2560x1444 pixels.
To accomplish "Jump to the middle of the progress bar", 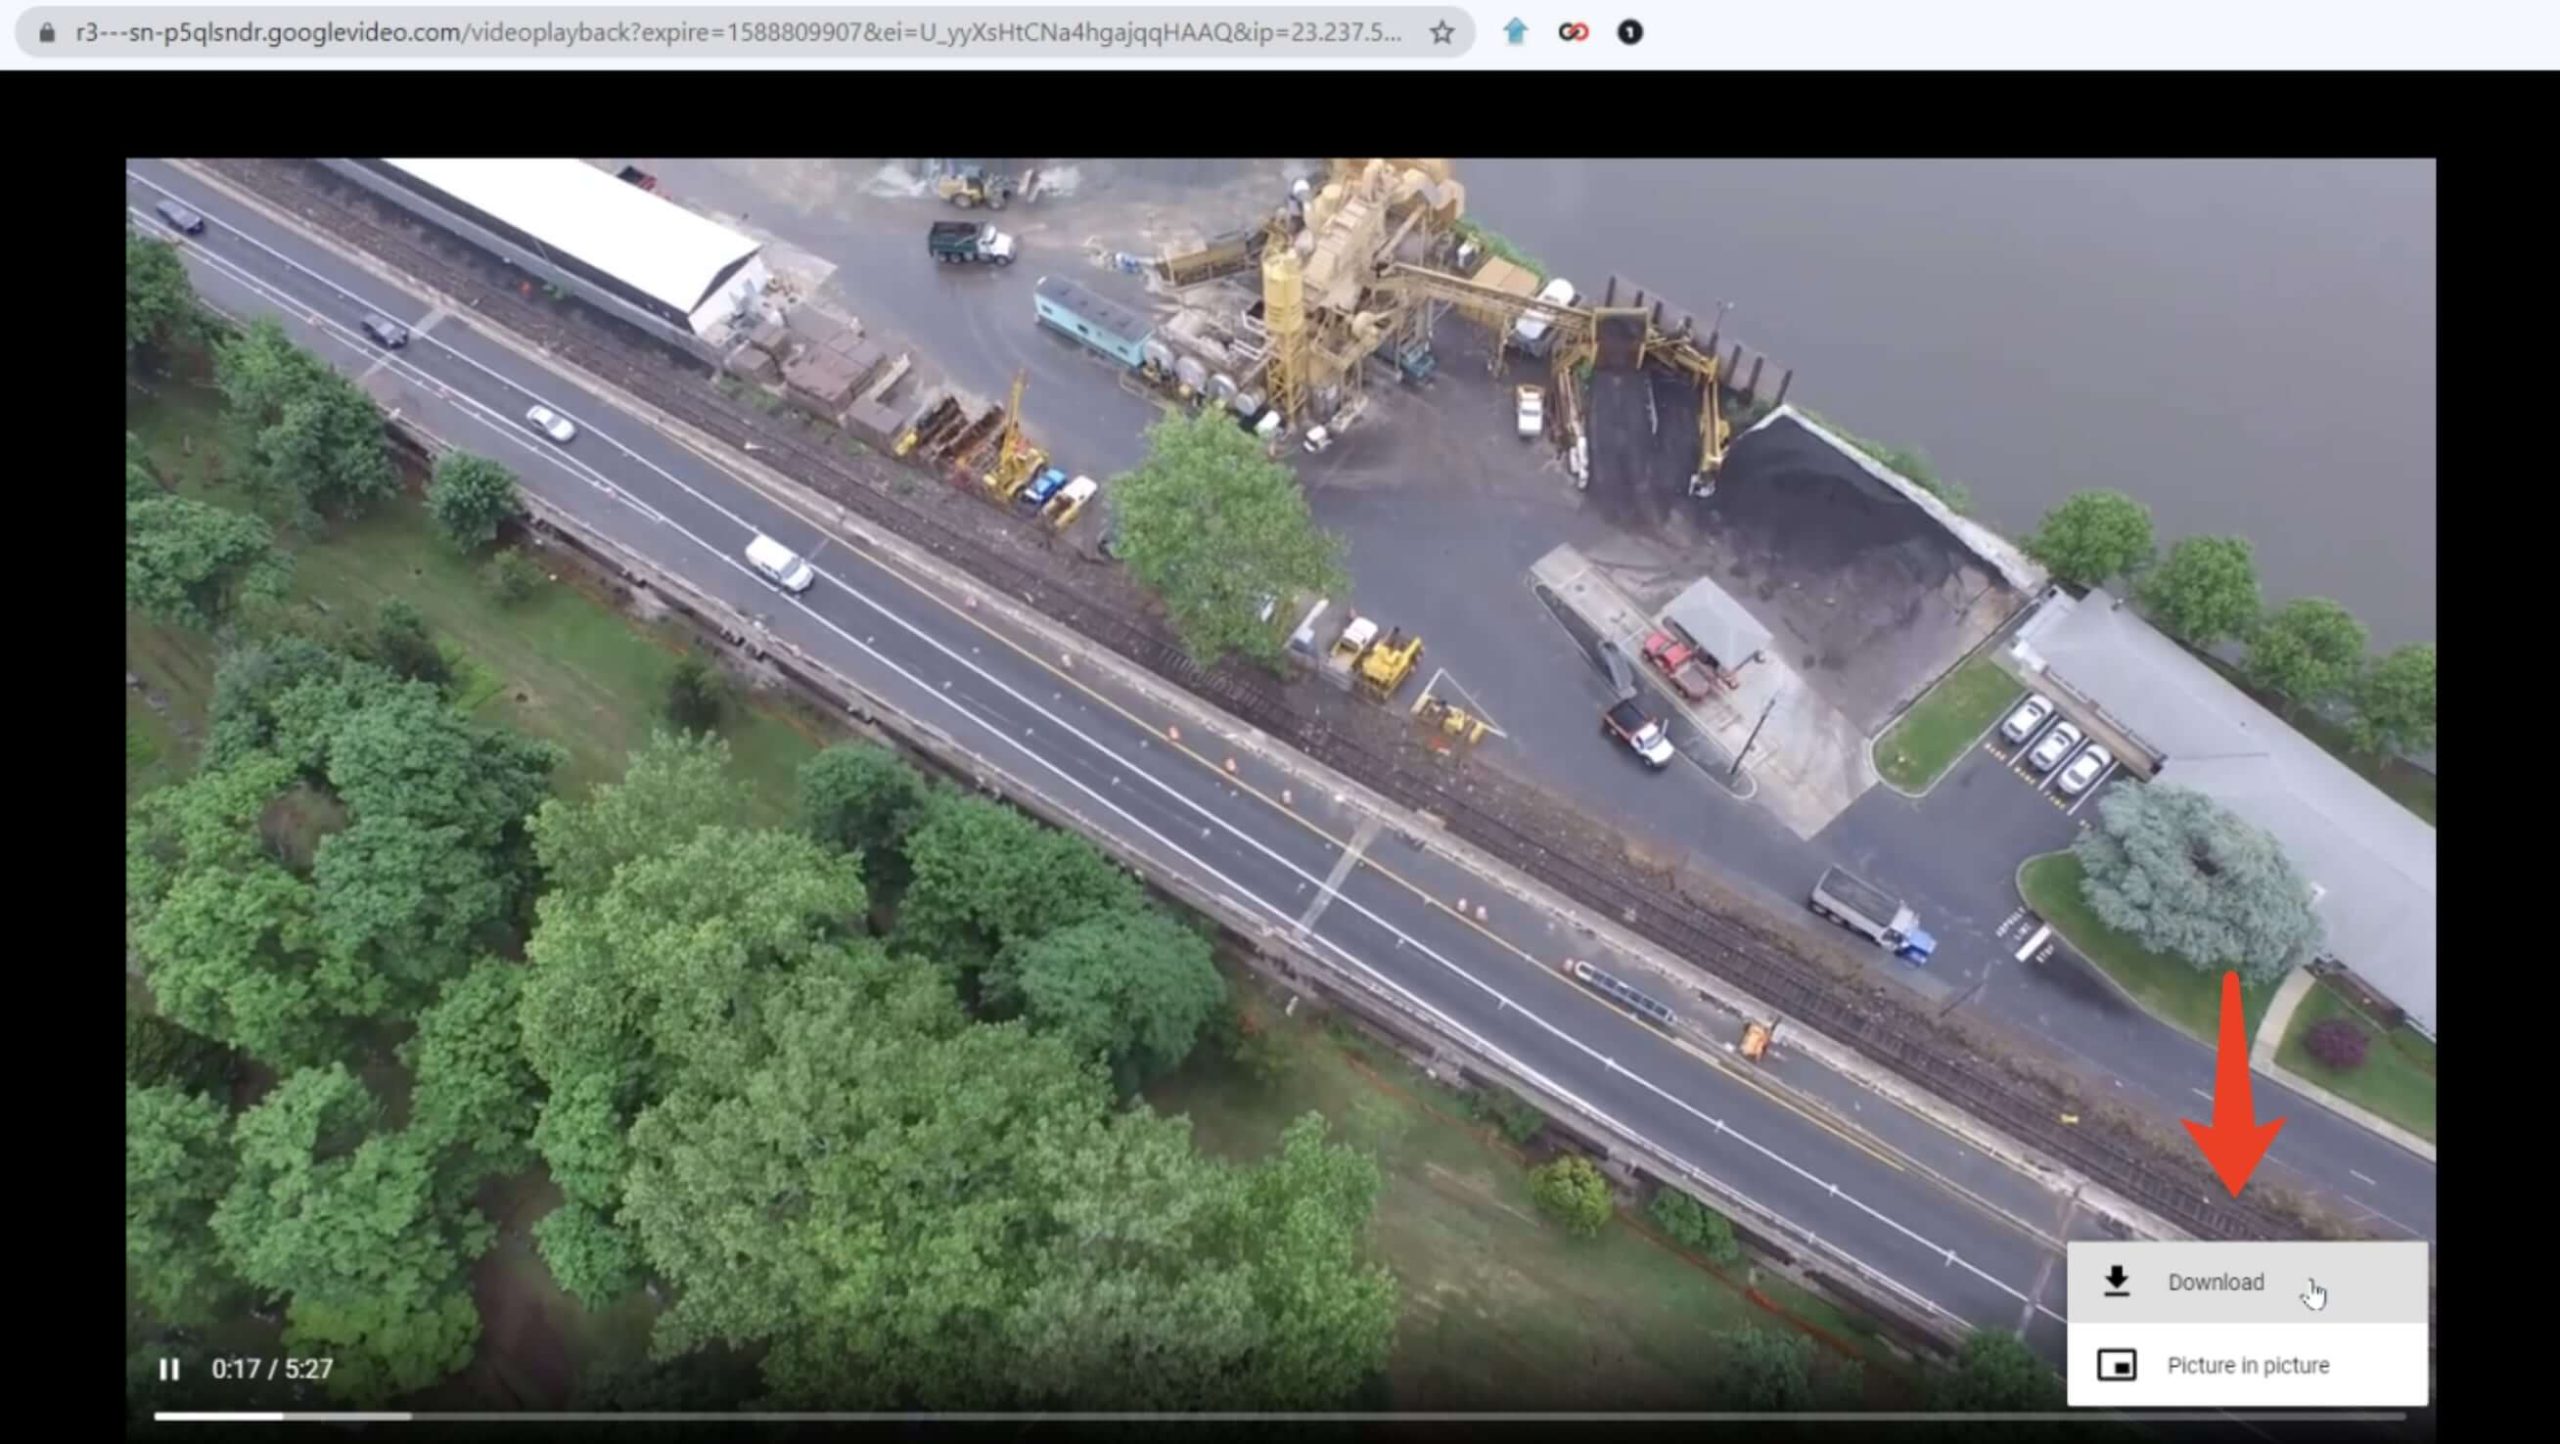I will [1280, 1416].
